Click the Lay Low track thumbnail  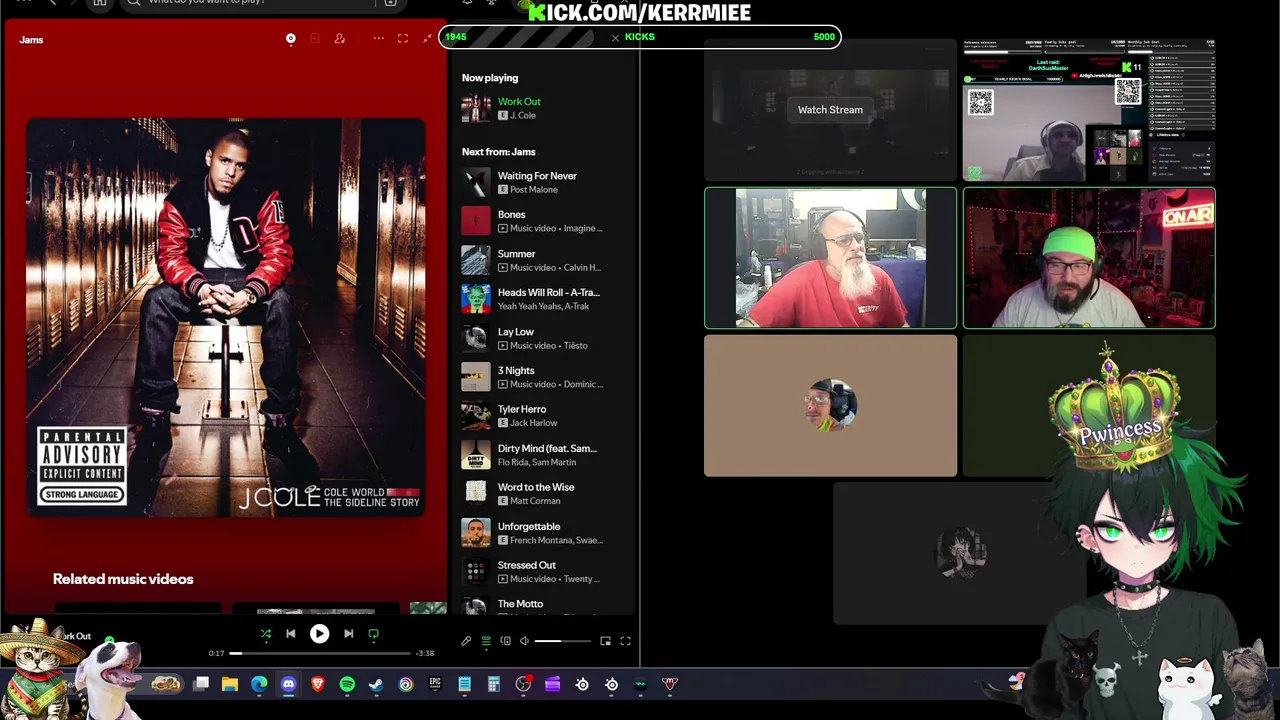[476, 338]
